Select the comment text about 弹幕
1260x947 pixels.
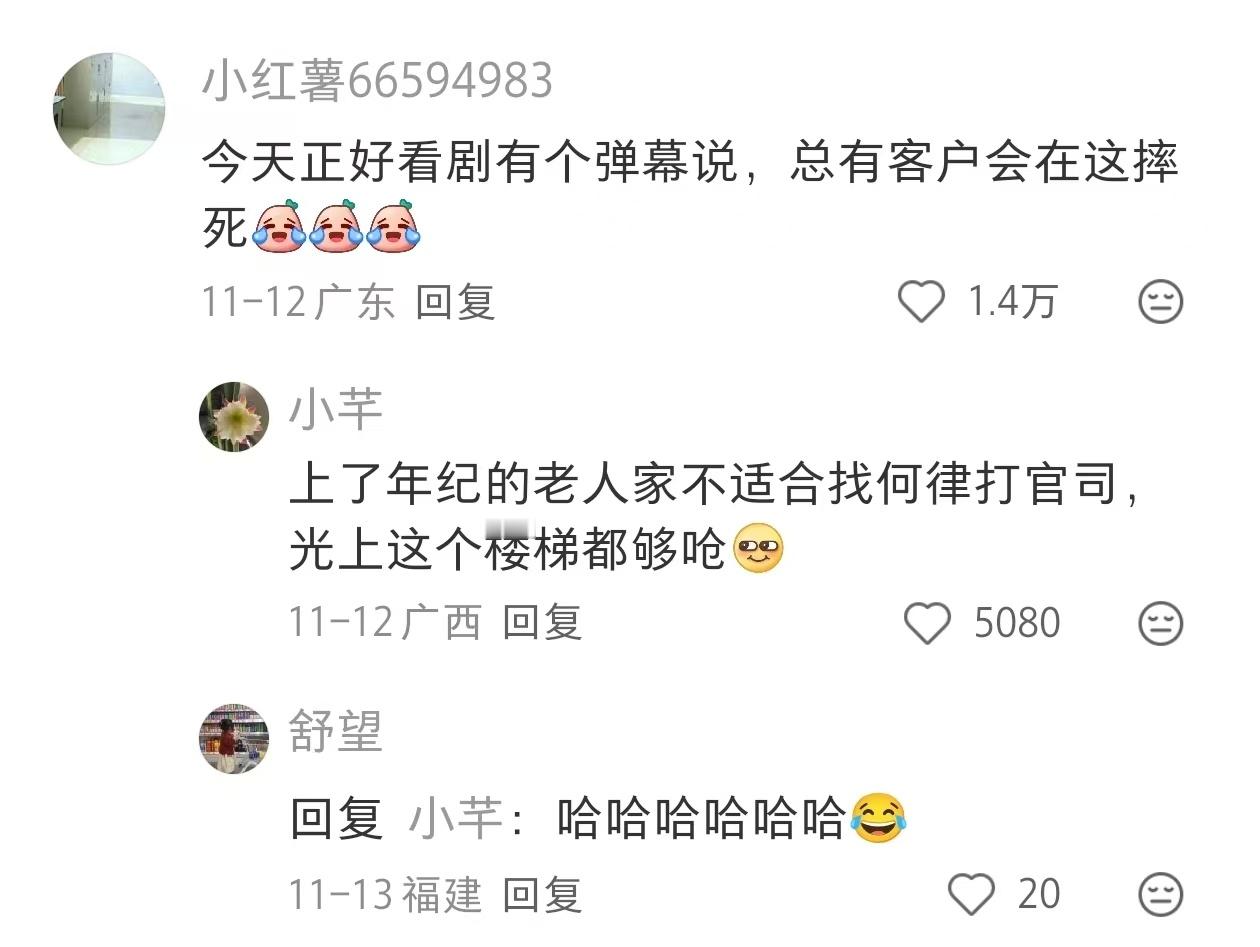[690, 193]
